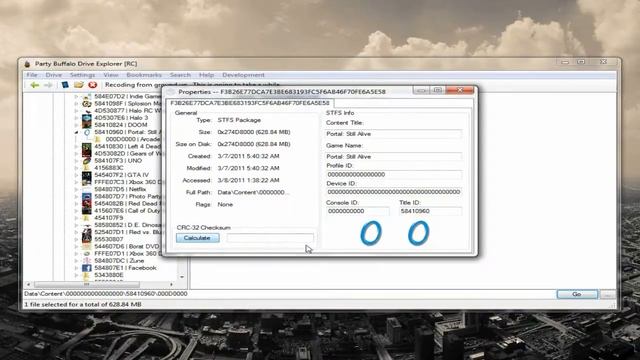
Task: Click the Portal: Still Alive ring icon
Action: pos(87,132)
